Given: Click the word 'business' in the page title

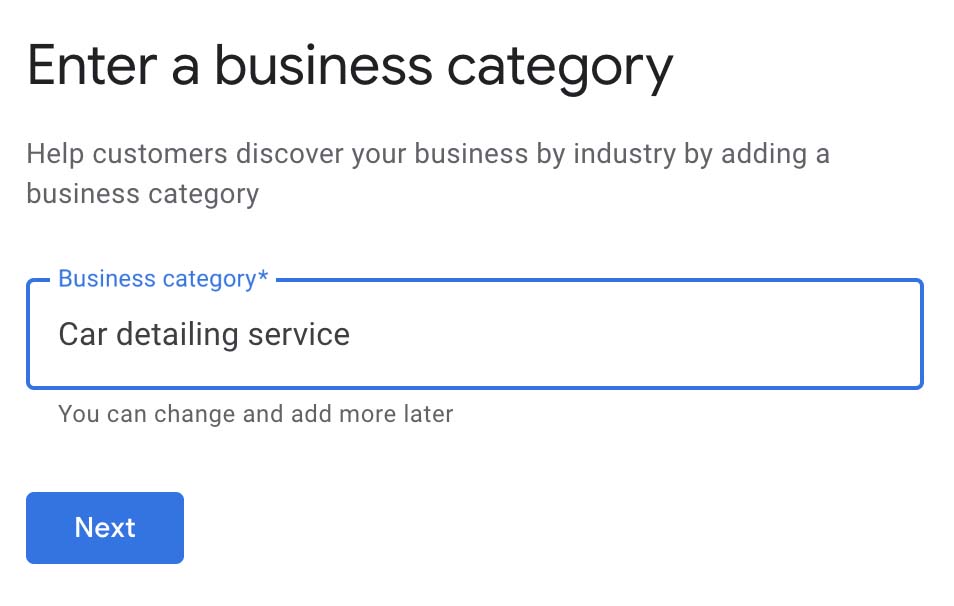Looking at the screenshot, I should [323, 67].
